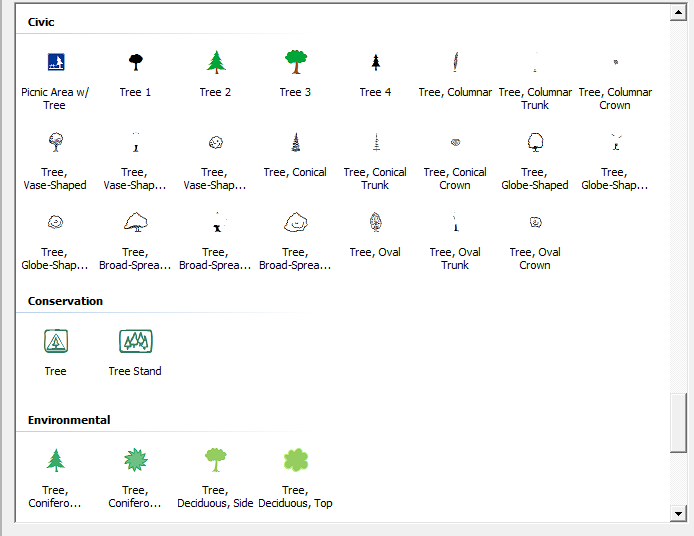Click the Civic category heading
694x536 pixels.
(41, 22)
